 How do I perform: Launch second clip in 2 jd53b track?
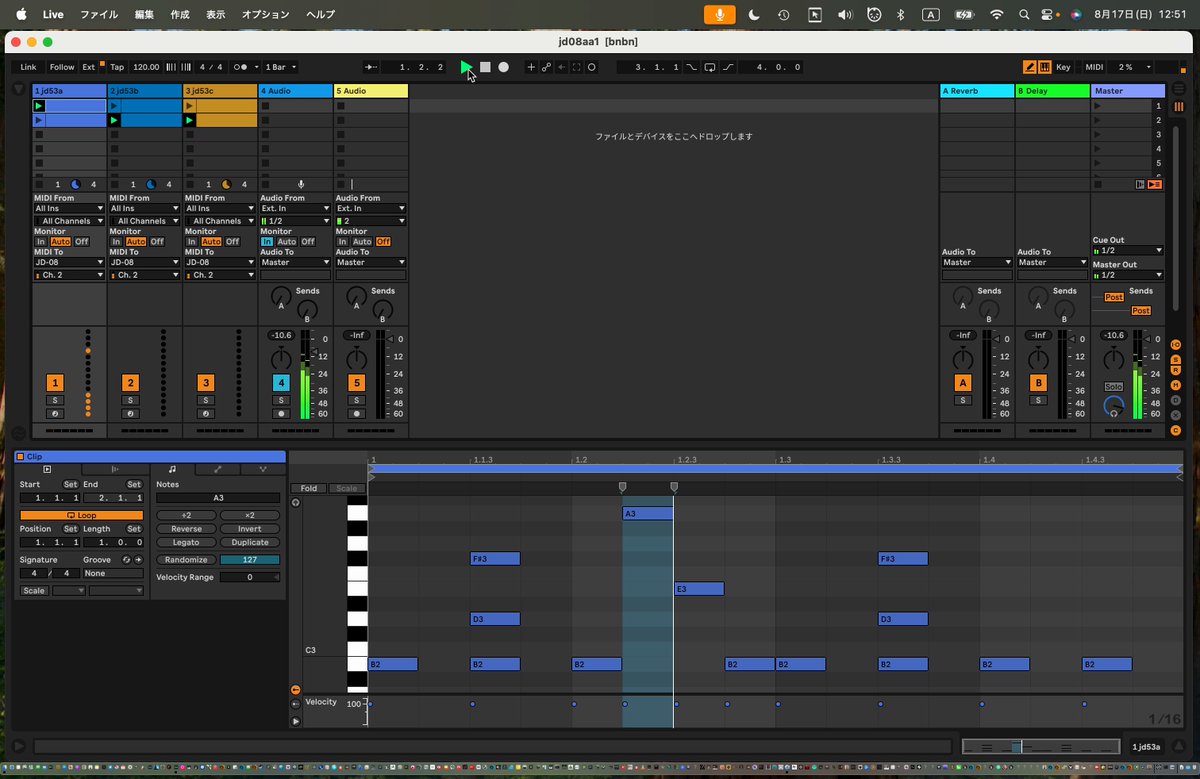(x=115, y=120)
